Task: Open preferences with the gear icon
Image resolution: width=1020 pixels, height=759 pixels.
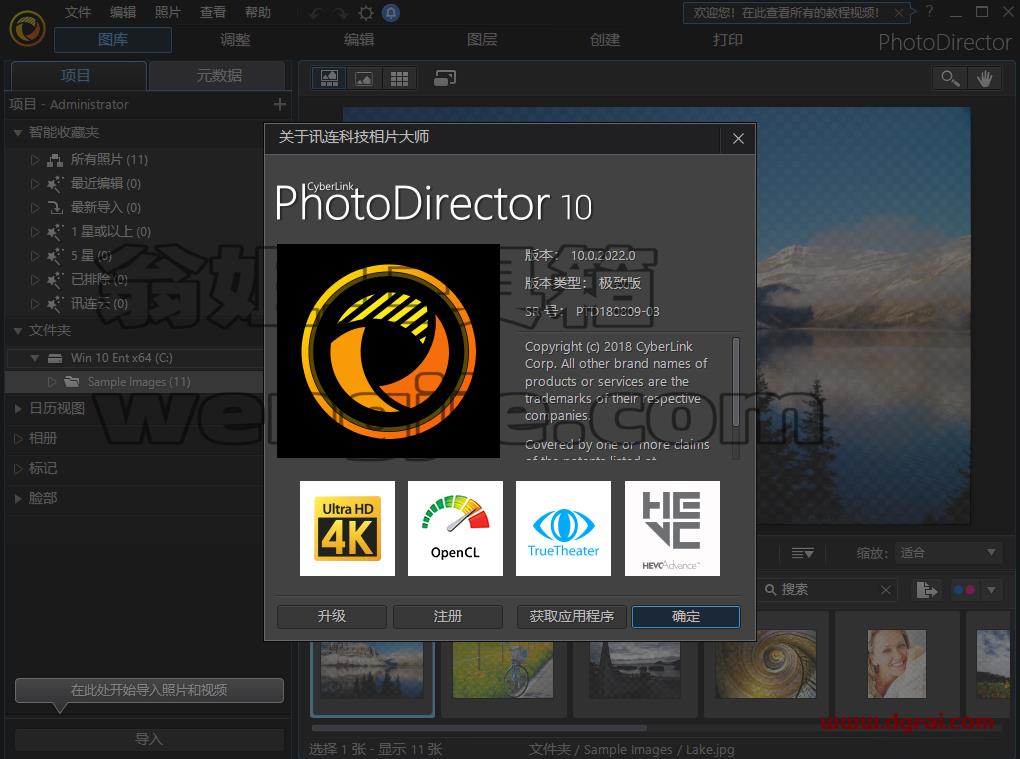Action: click(366, 13)
